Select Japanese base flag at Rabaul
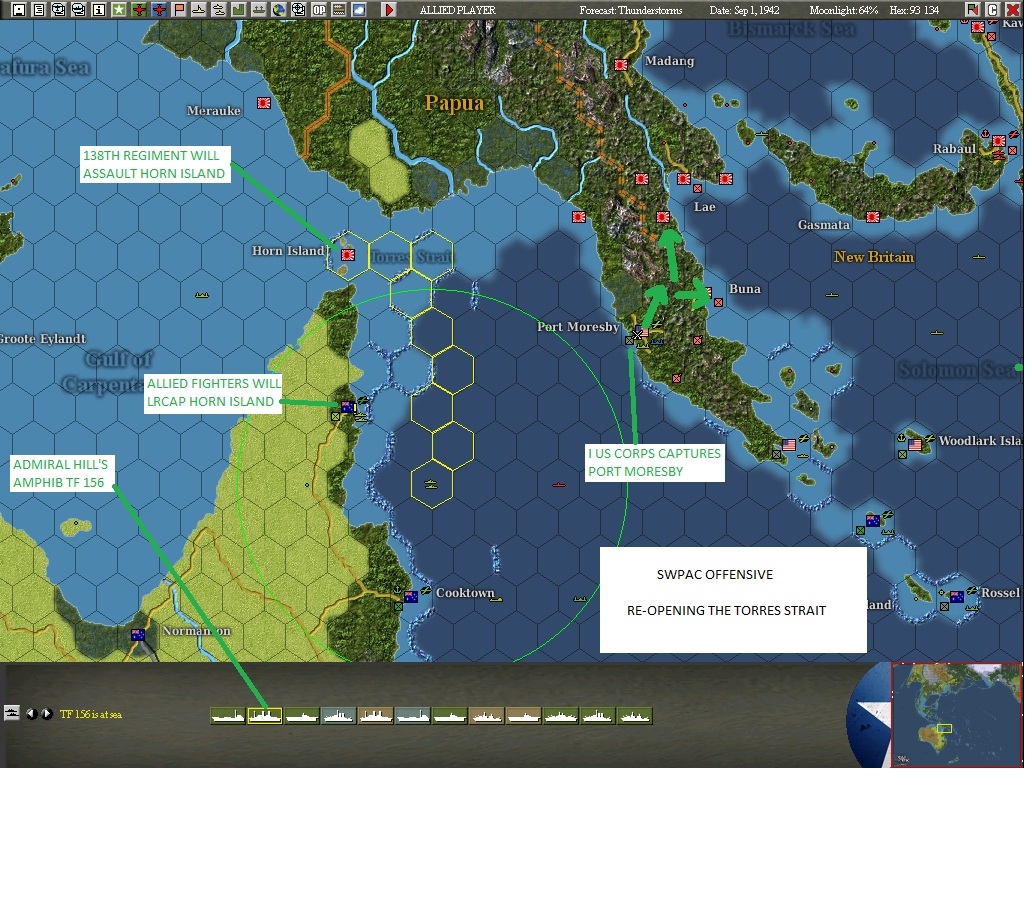1032x898 pixels. 999,141
